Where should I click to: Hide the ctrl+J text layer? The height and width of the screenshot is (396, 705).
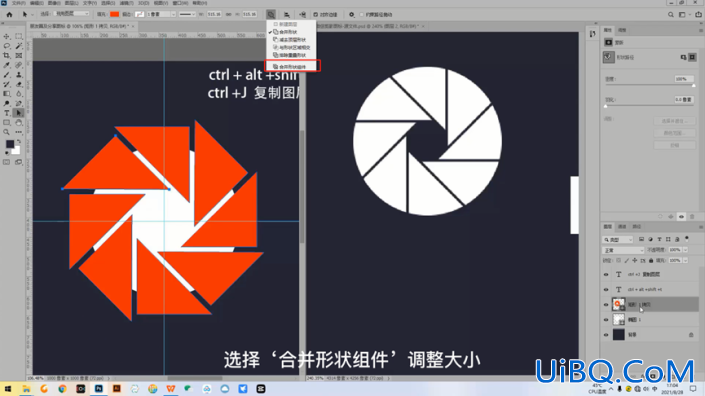click(606, 274)
